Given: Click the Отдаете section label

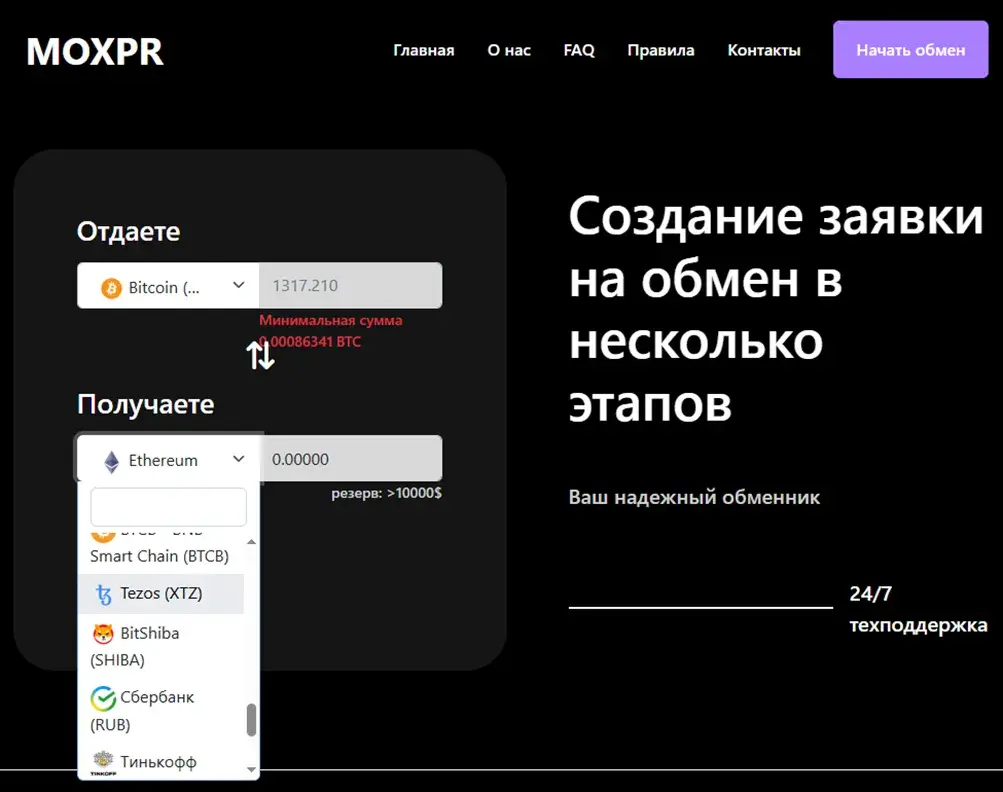Looking at the screenshot, I should click(129, 232).
